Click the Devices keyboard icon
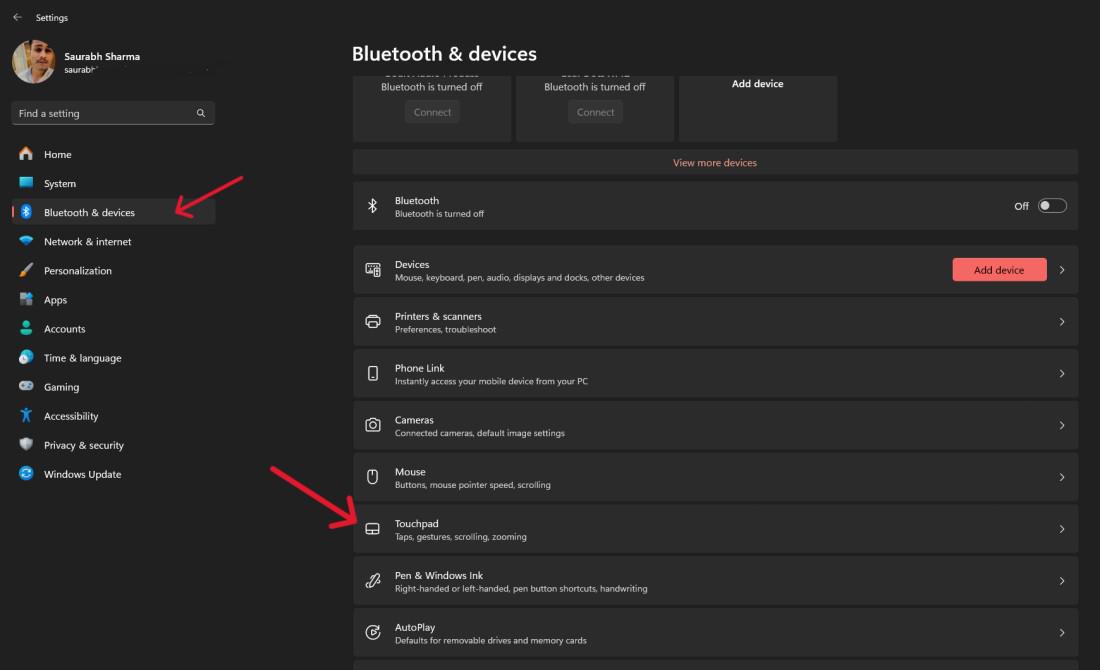The width and height of the screenshot is (1100, 670). point(373,269)
